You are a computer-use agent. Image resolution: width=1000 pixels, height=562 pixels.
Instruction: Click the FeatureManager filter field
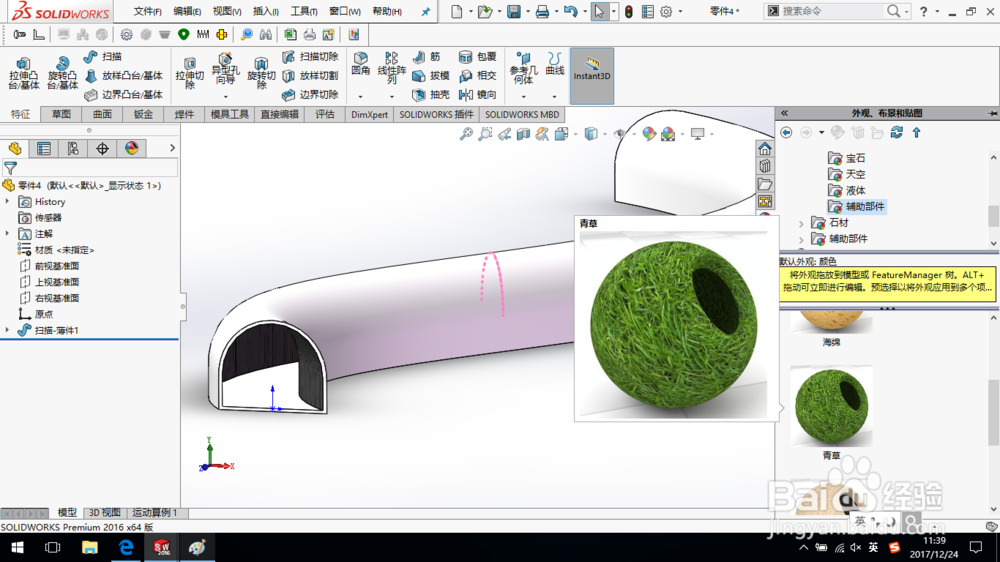tap(89, 168)
